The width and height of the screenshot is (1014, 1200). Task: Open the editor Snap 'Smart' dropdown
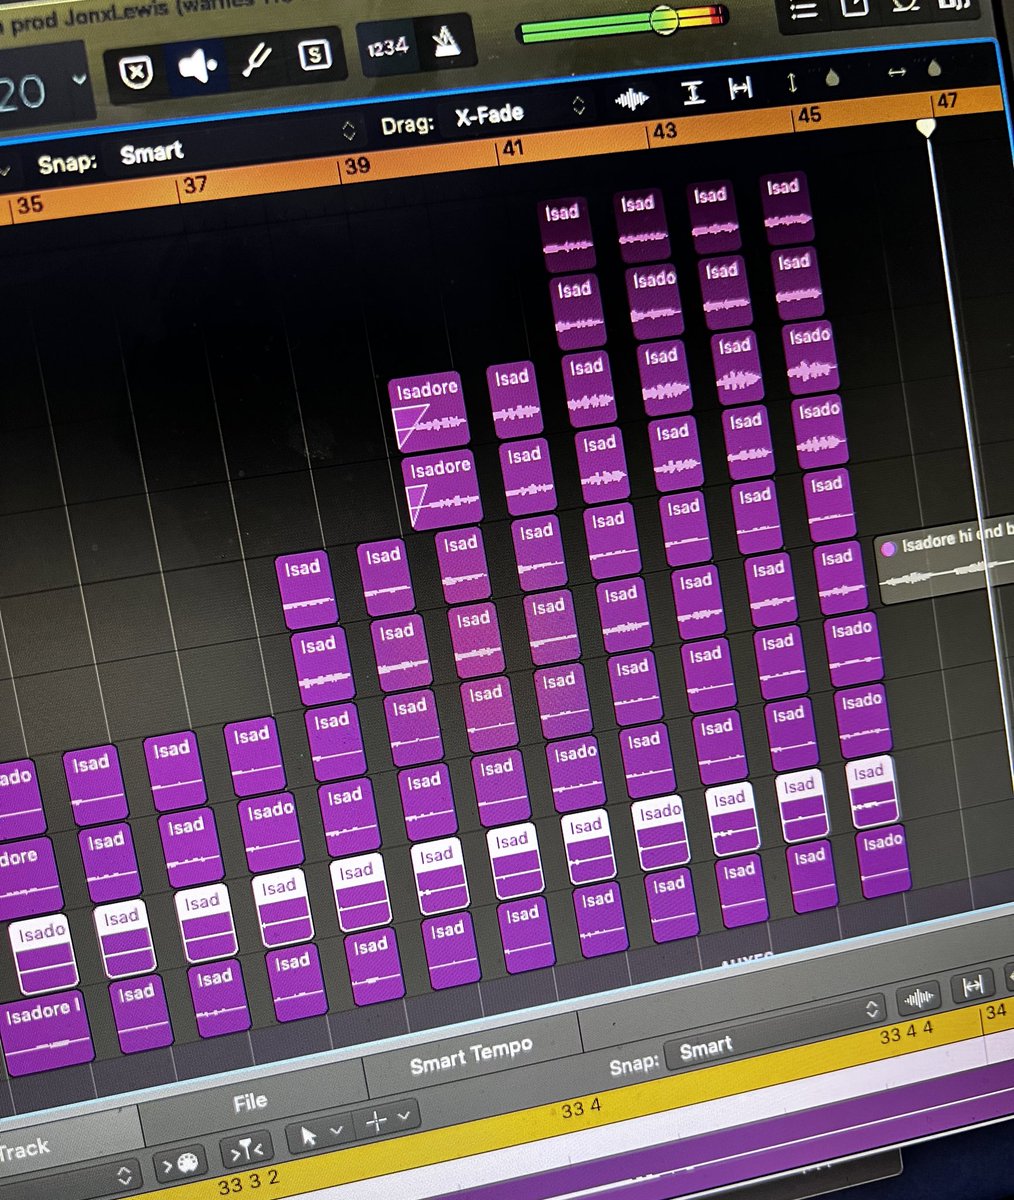(775, 1032)
